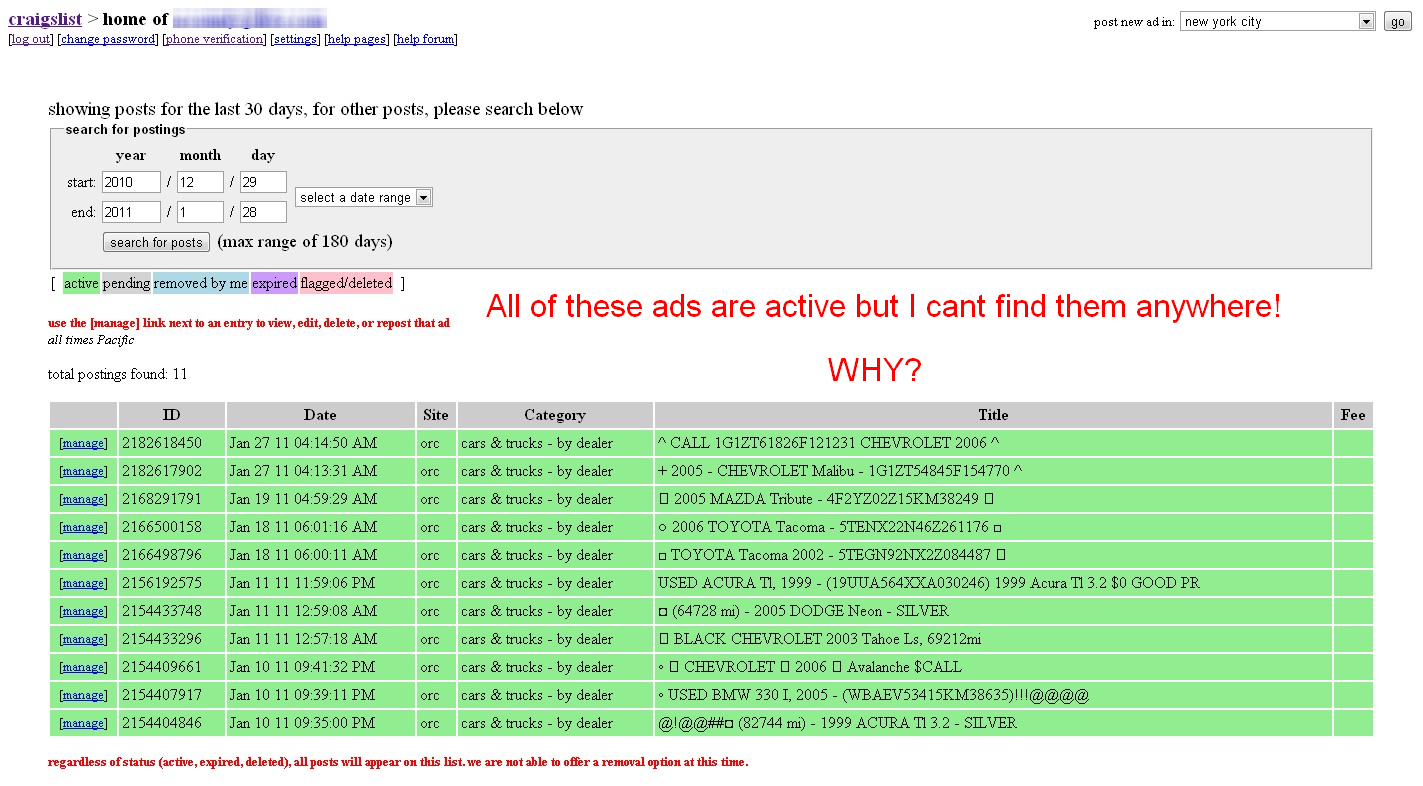
Task: Open the help pages link
Action: click(357, 39)
